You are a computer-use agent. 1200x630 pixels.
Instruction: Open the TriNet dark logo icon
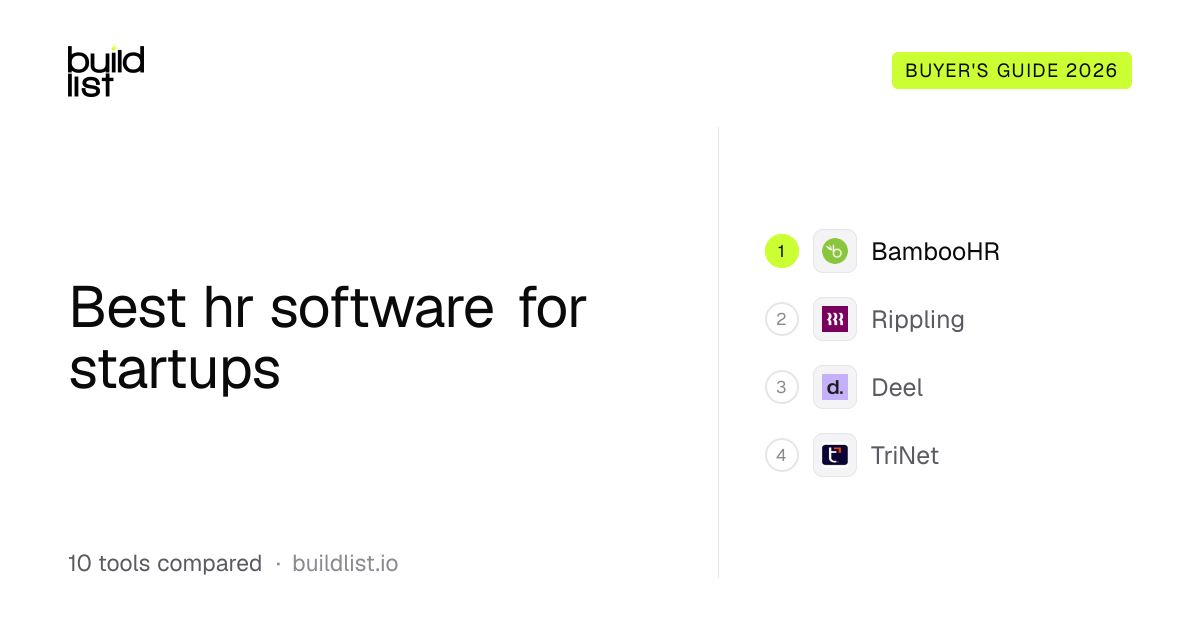click(x=835, y=455)
